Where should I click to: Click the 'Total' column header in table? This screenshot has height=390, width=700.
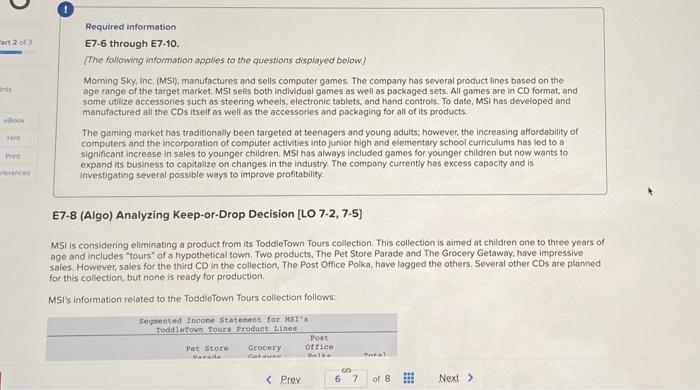click(375, 355)
